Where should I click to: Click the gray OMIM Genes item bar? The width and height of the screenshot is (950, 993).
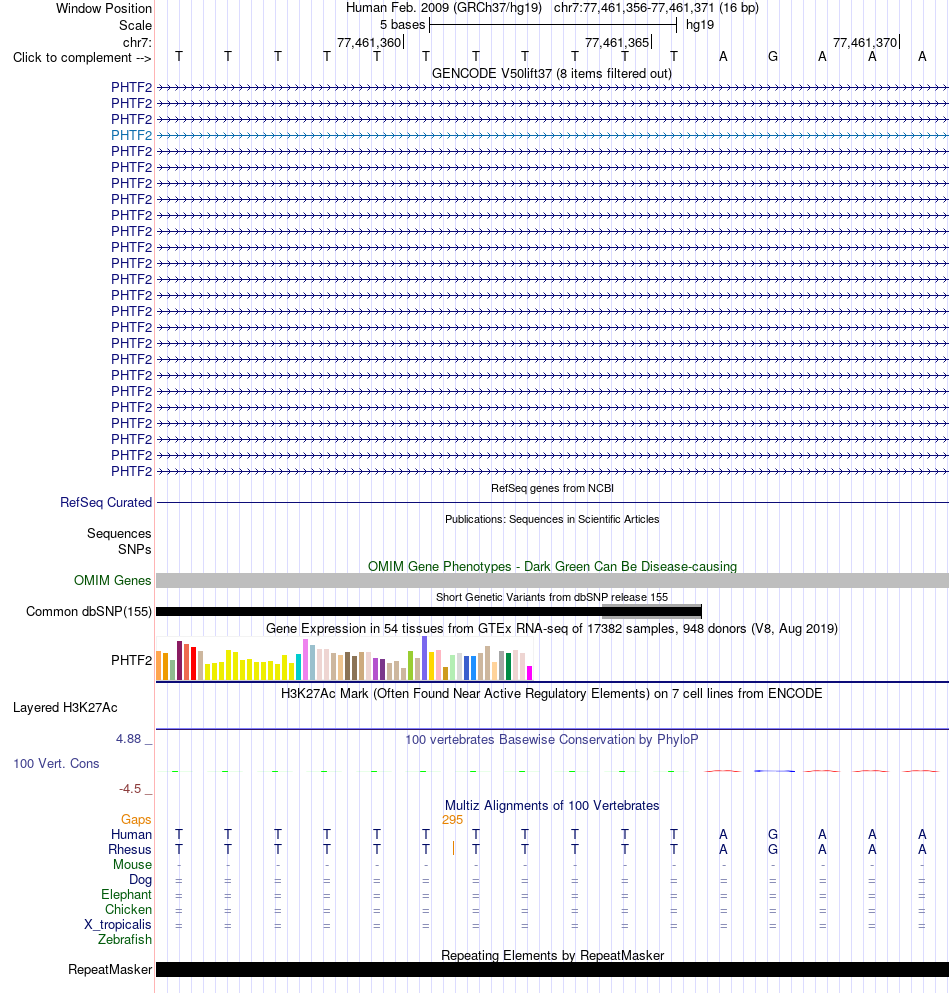(x=552, y=580)
